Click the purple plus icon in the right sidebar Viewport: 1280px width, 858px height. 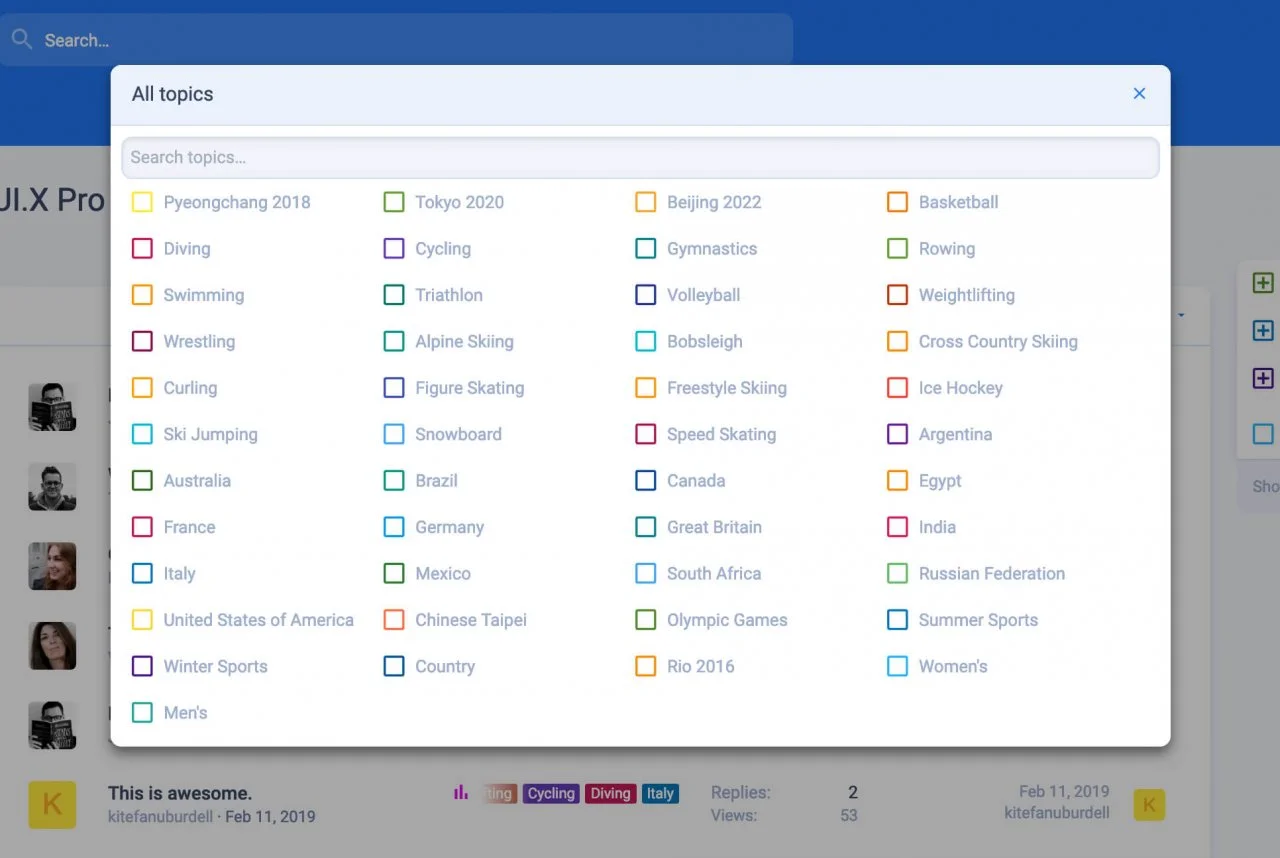click(x=1263, y=379)
